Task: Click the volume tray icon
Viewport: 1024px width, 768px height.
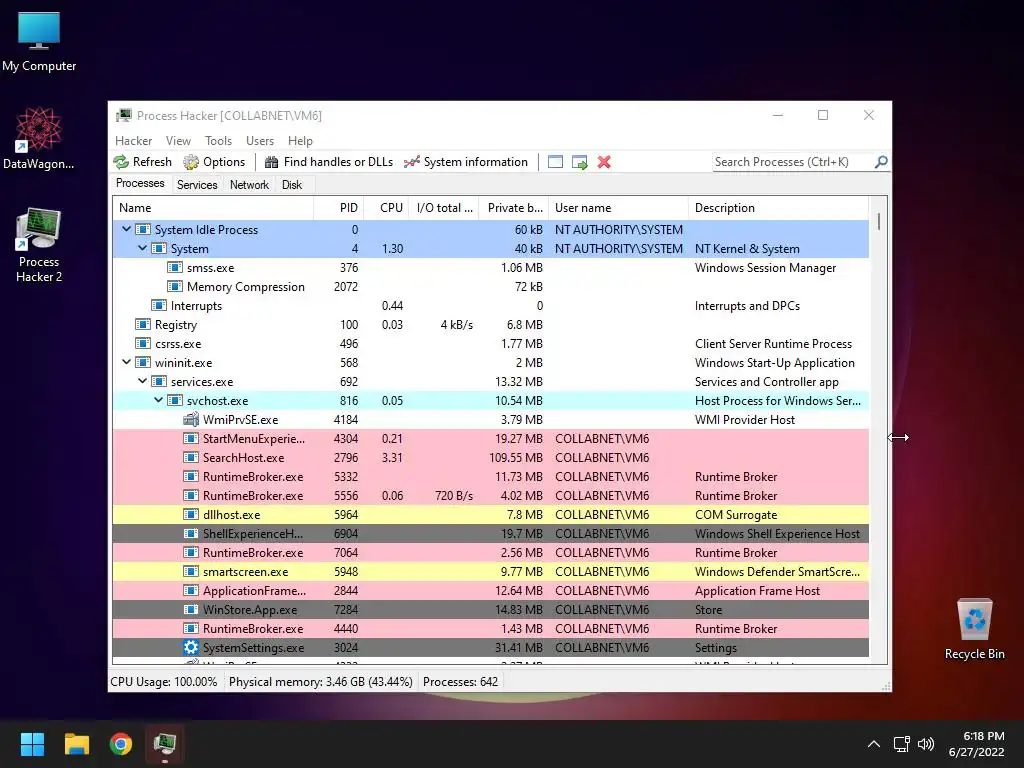Action: click(926, 744)
